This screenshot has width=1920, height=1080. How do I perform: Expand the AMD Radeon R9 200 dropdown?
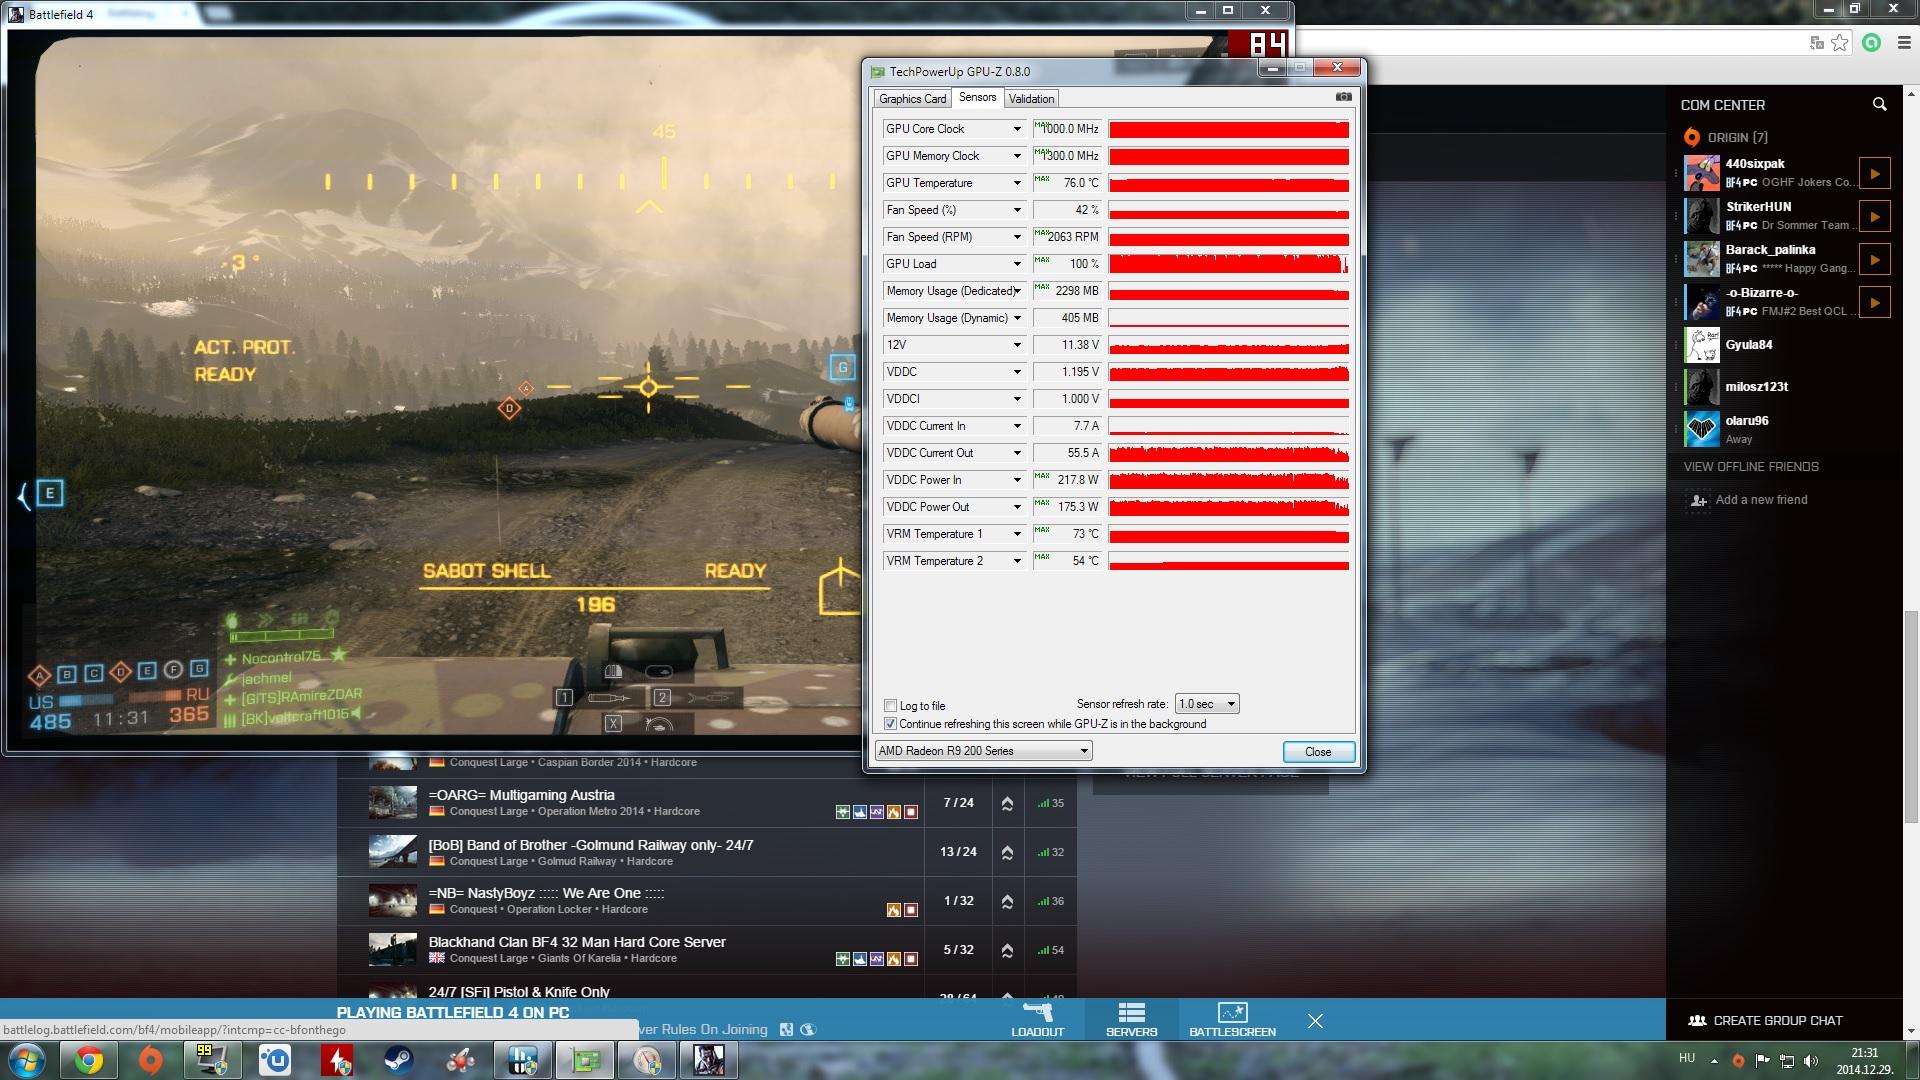983,751
